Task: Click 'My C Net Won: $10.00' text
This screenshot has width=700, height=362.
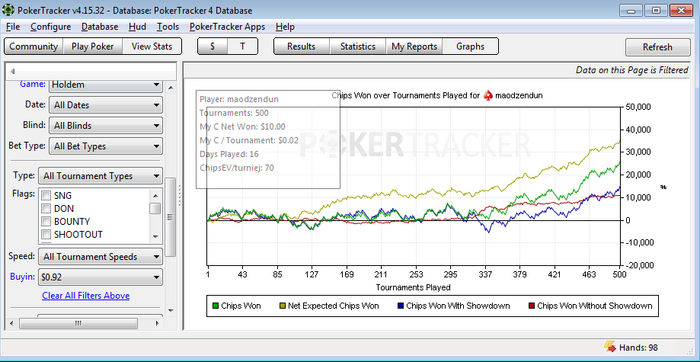Action: 242,127
